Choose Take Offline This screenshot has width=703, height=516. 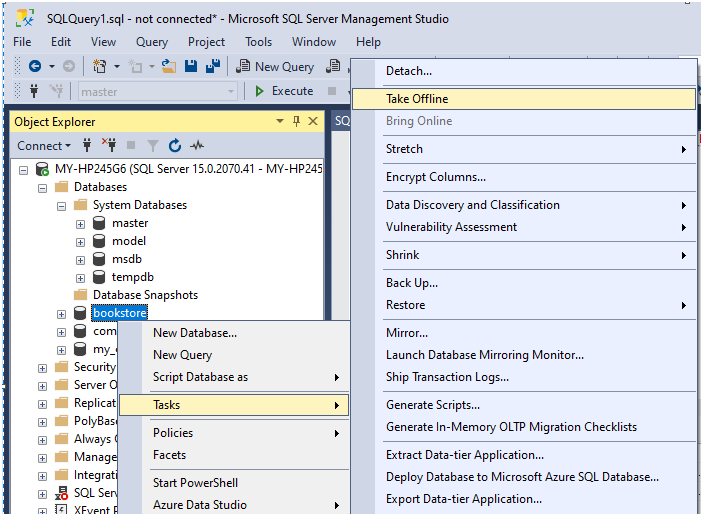coord(524,99)
